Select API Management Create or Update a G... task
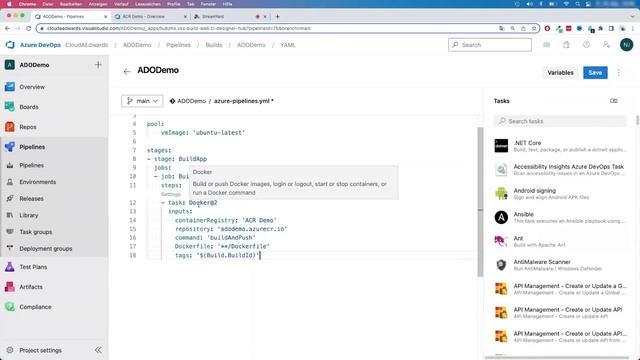The height and width of the screenshot is (360, 640). pyautogui.click(x=560, y=289)
